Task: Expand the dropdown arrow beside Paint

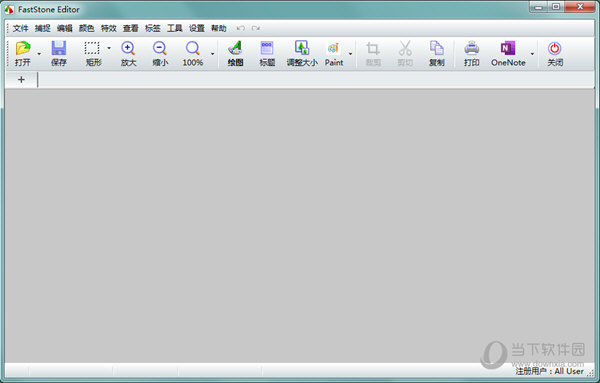Action: (350, 54)
